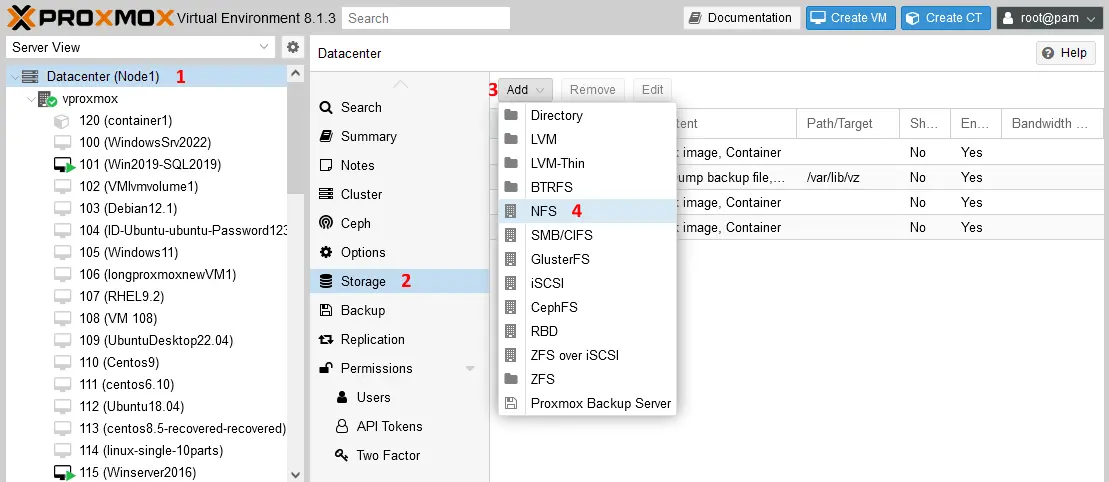Click running VM icon for 101 (Win2019-SQL2019)
The height and width of the screenshot is (482, 1109).
coord(64,165)
